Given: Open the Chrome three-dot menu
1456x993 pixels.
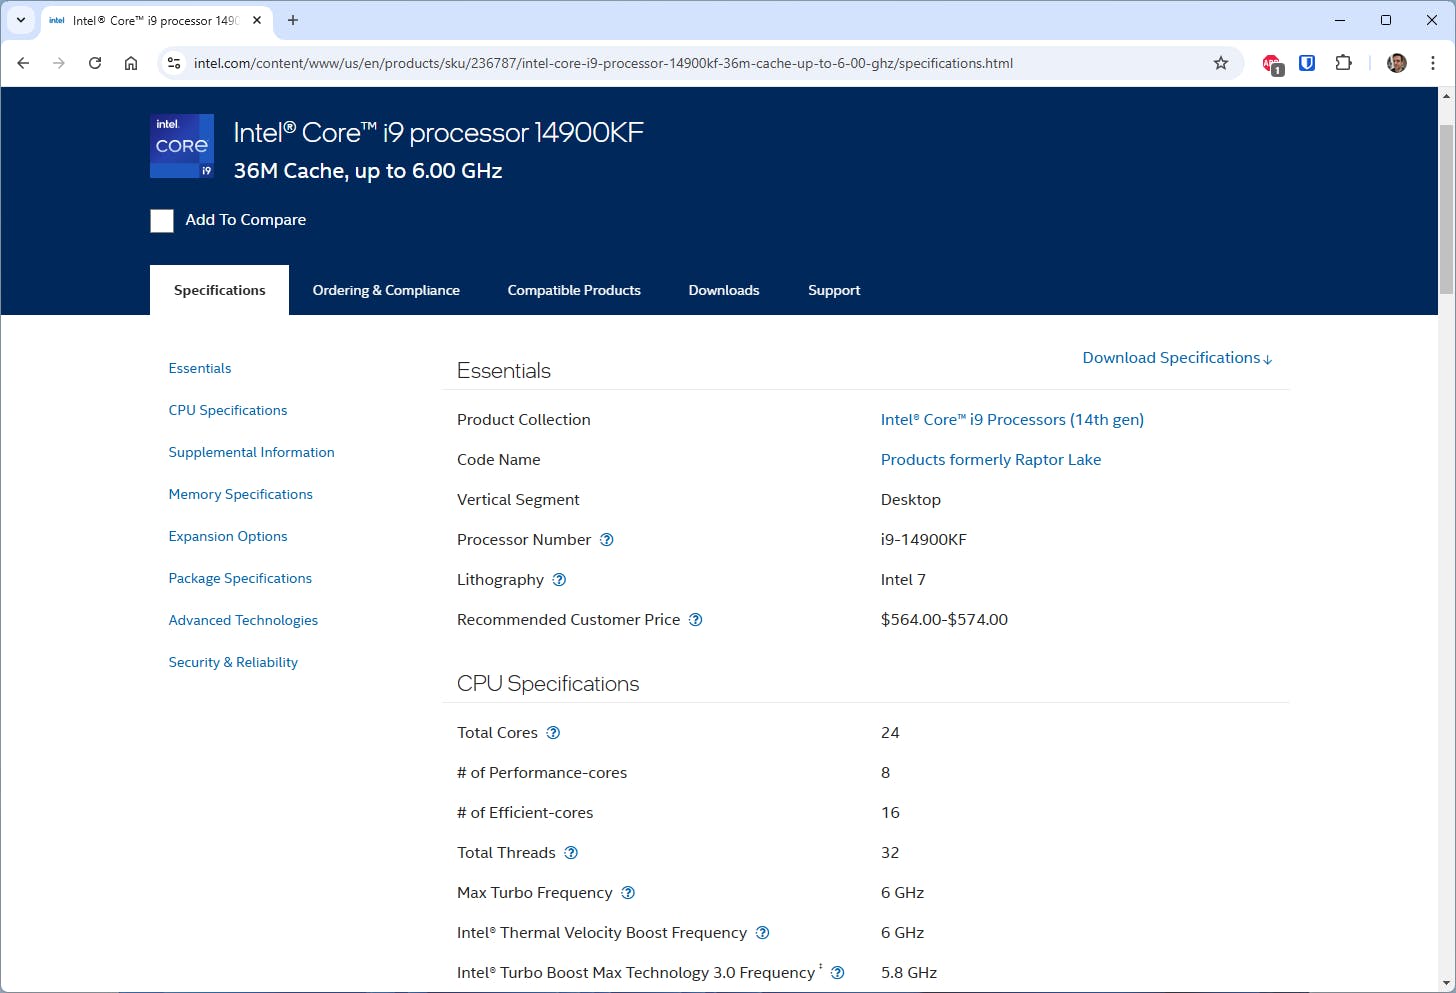Looking at the screenshot, I should 1433,63.
